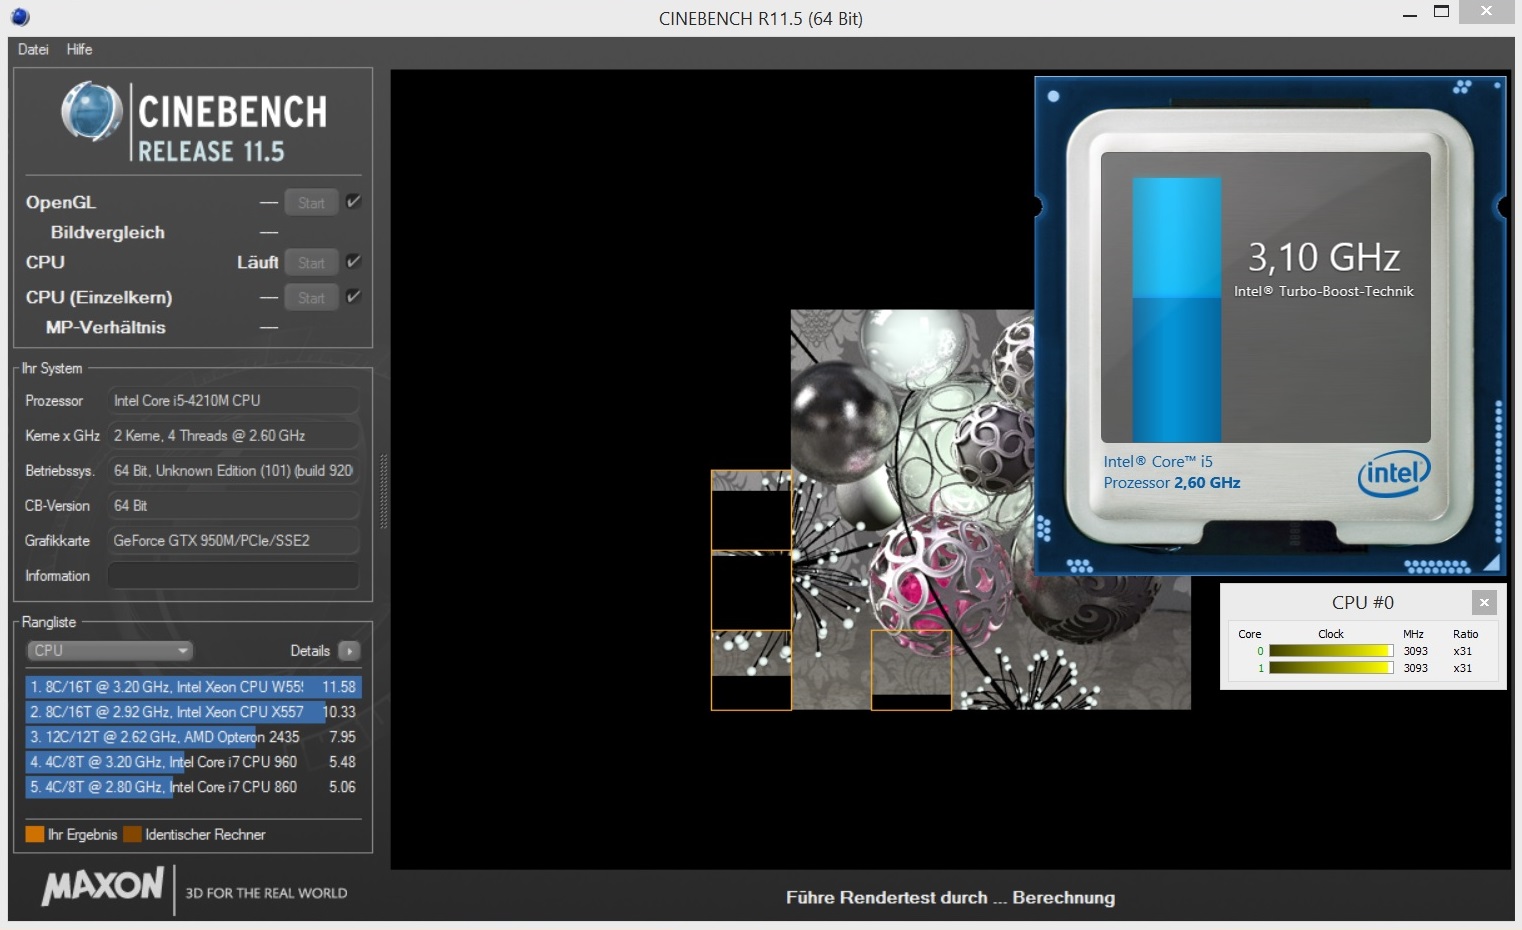The image size is (1522, 930).
Task: Click the orange Ihr Ergebnis legend swatch
Action: tap(35, 834)
